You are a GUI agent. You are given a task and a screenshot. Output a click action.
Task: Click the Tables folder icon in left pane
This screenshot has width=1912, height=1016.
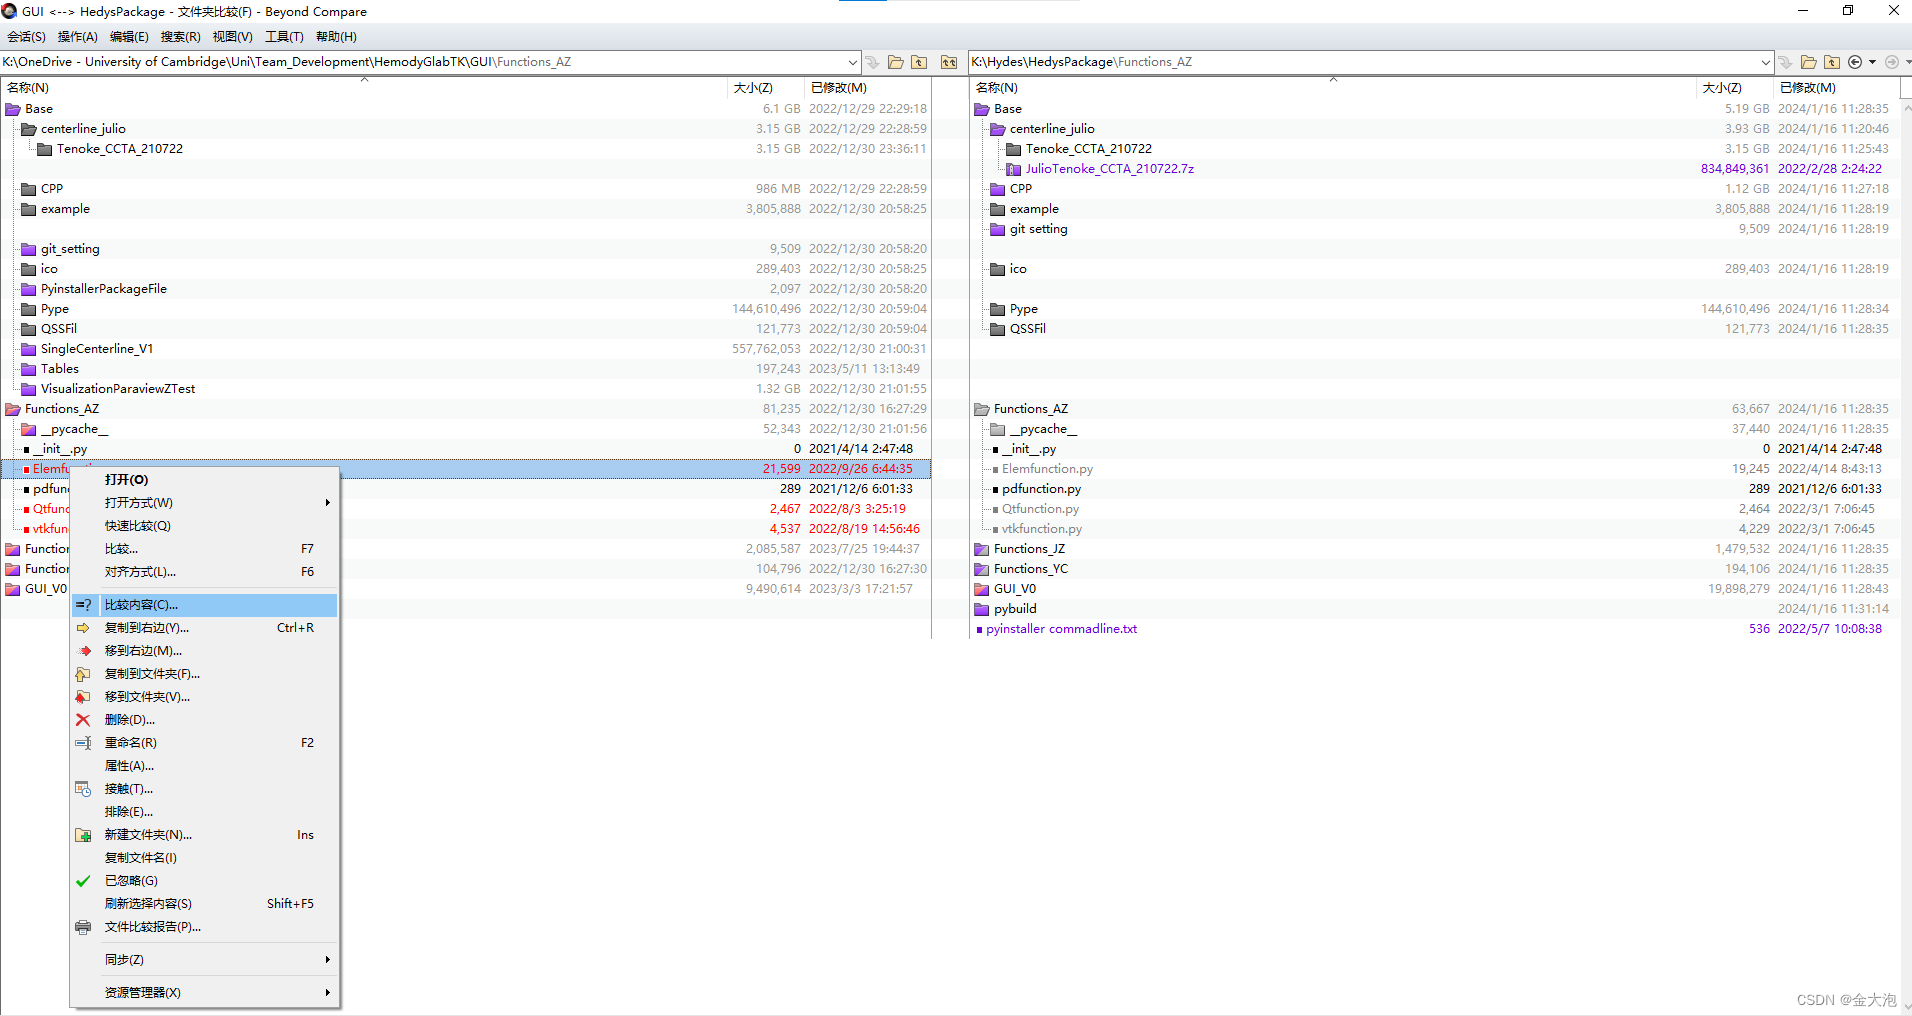pos(29,369)
